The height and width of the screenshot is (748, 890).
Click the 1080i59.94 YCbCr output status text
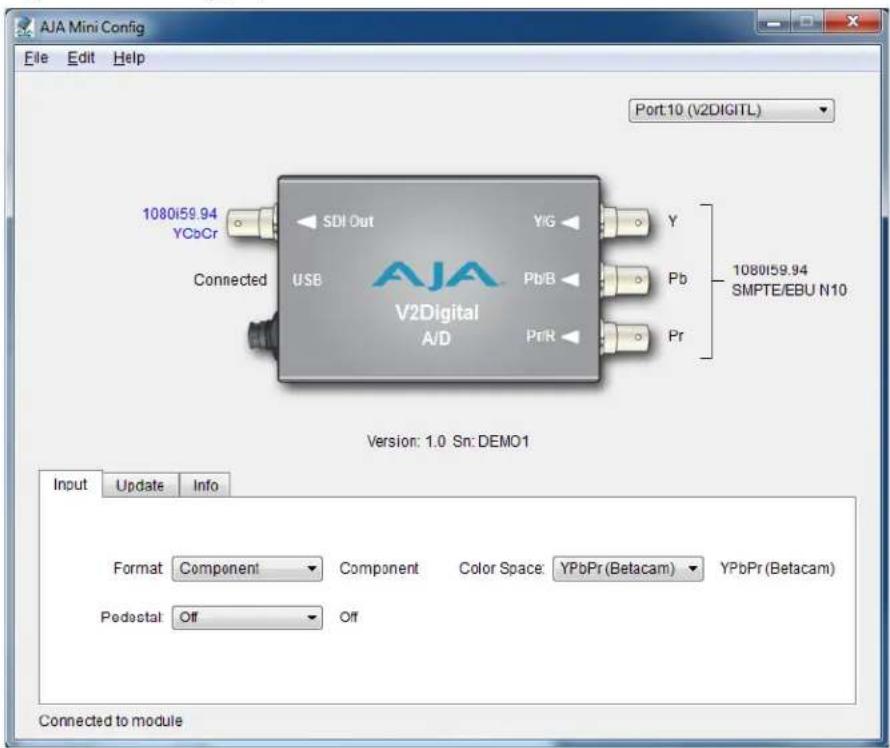(x=180, y=223)
